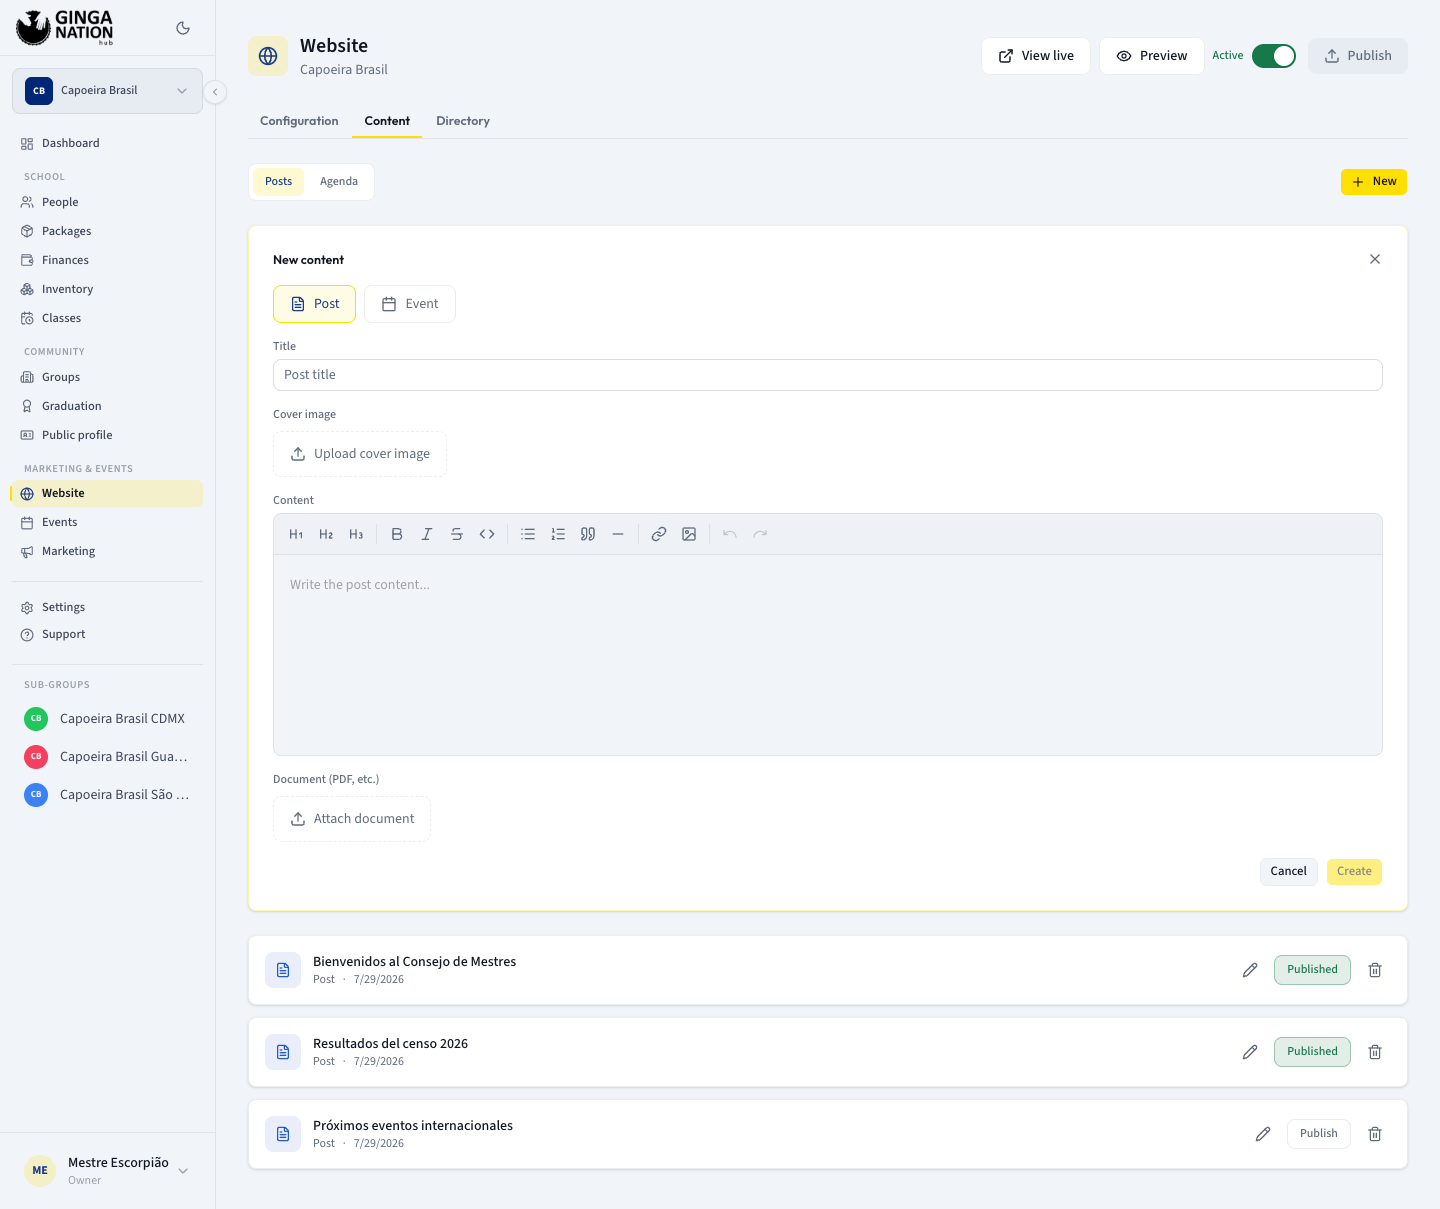Click the undo arrow in editor
Viewport: 1440px width, 1209px height.
tap(730, 534)
